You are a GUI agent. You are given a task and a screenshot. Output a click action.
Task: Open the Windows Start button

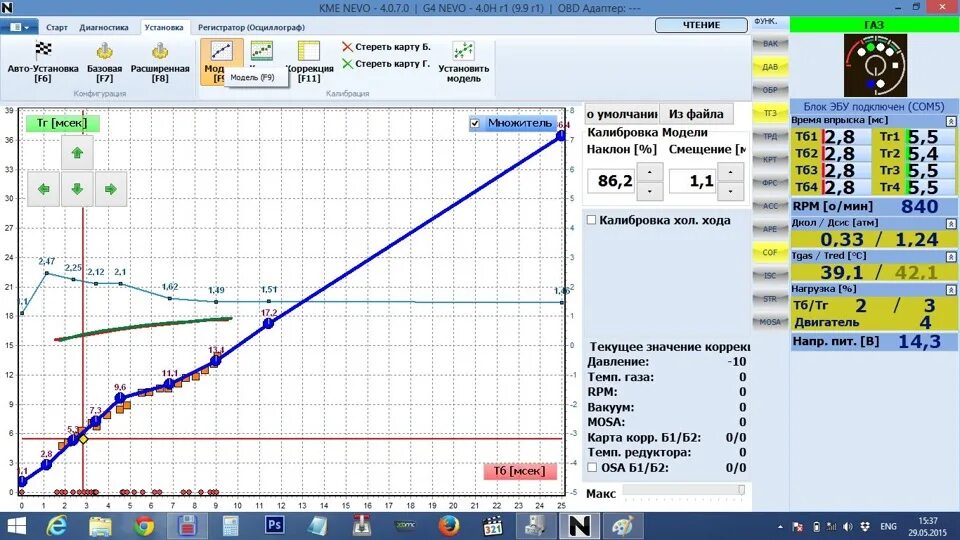click(x=17, y=526)
